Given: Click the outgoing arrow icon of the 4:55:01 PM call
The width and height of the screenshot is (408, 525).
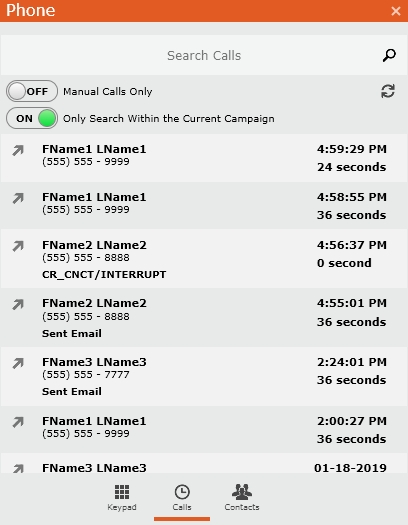Looking at the screenshot, I should [x=18, y=304].
